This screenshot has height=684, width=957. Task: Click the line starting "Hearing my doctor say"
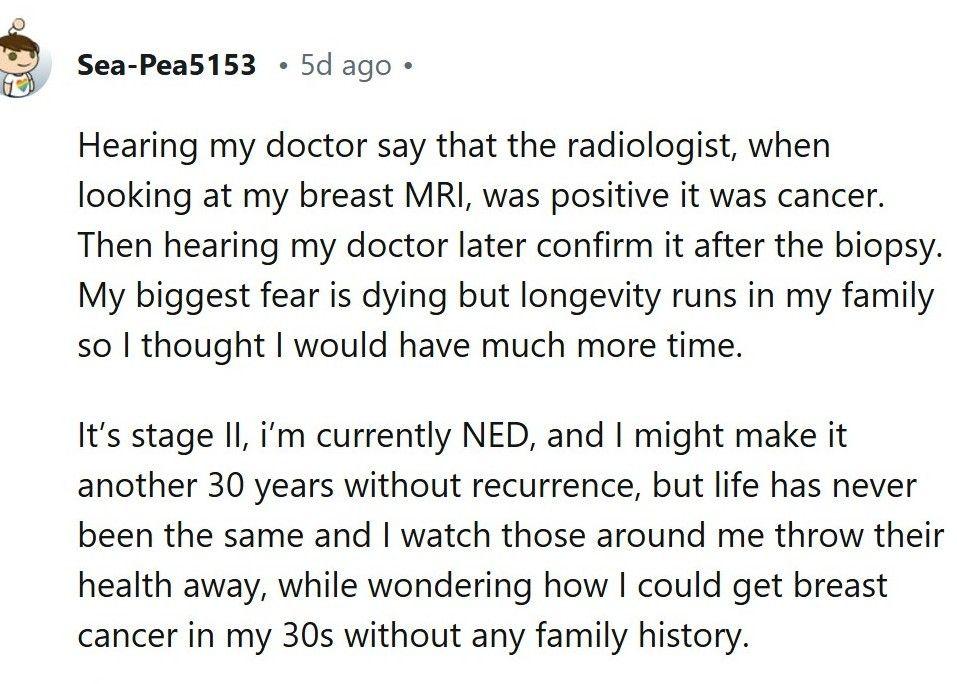pos(454,146)
